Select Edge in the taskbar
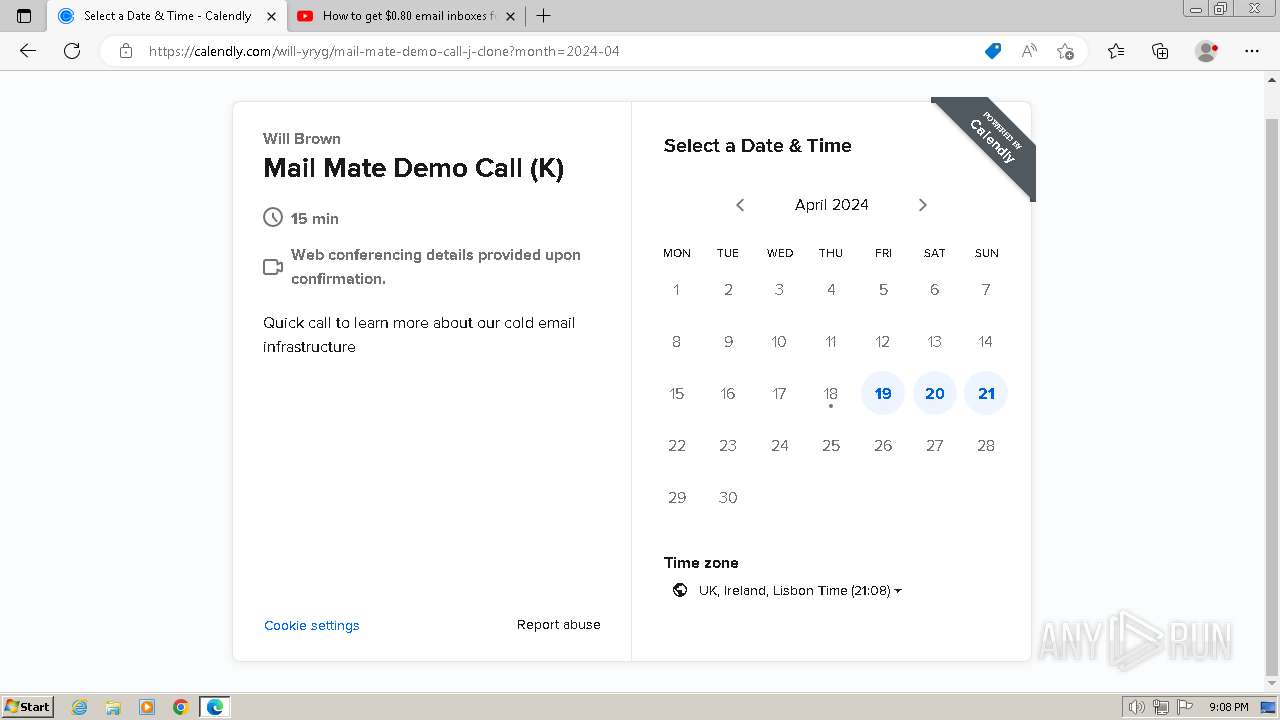1280x720 pixels. [x=215, y=707]
